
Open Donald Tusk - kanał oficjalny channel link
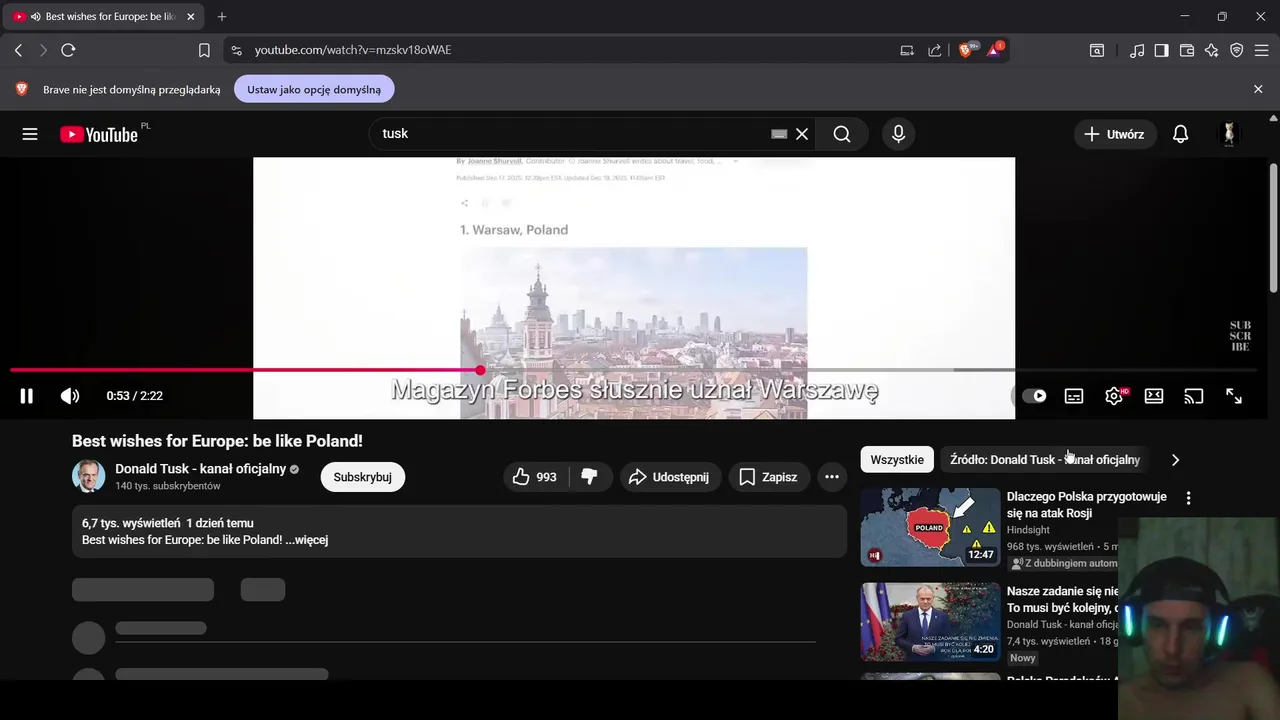201,469
